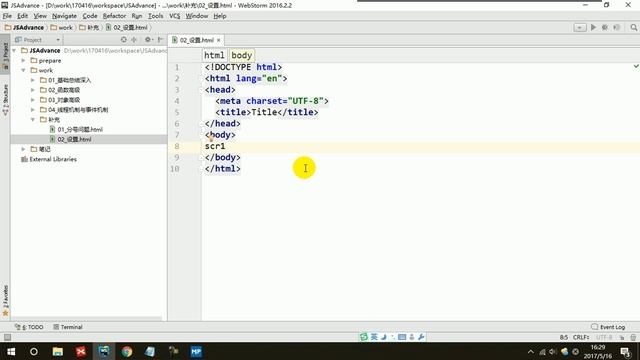Screen dimensions: 640x360
Task: Collapse the work folder
Action: point(23,70)
